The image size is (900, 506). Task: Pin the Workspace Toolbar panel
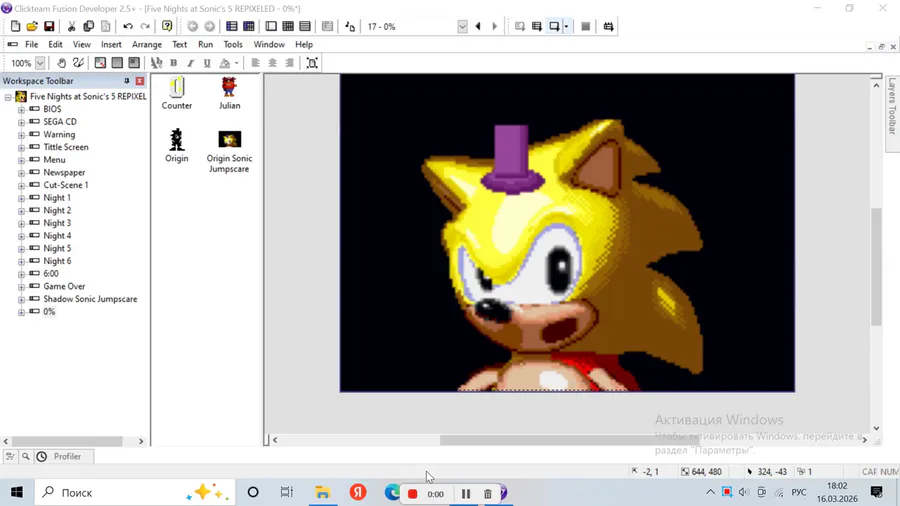click(127, 81)
